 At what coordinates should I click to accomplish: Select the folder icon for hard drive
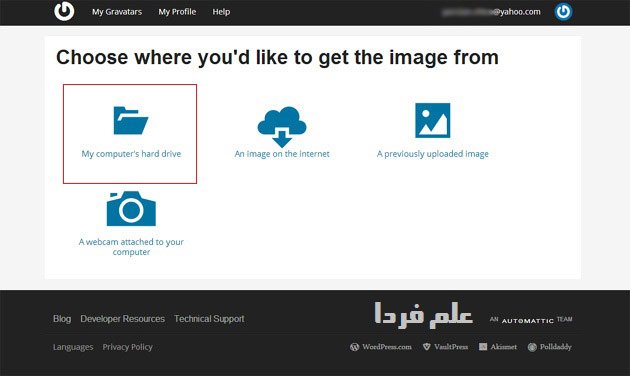(131, 120)
